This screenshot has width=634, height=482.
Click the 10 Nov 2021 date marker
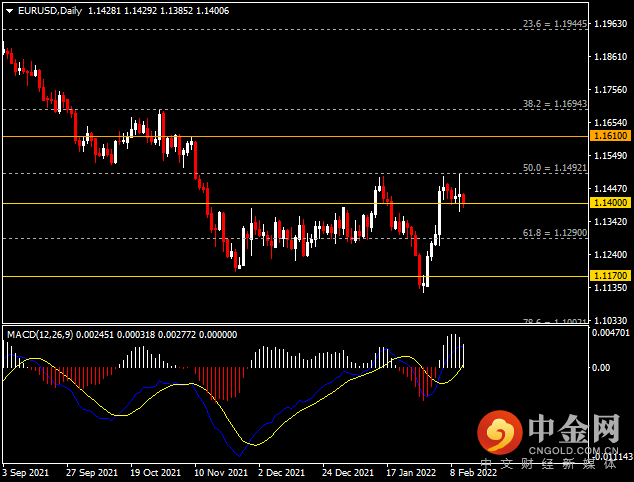(221, 473)
